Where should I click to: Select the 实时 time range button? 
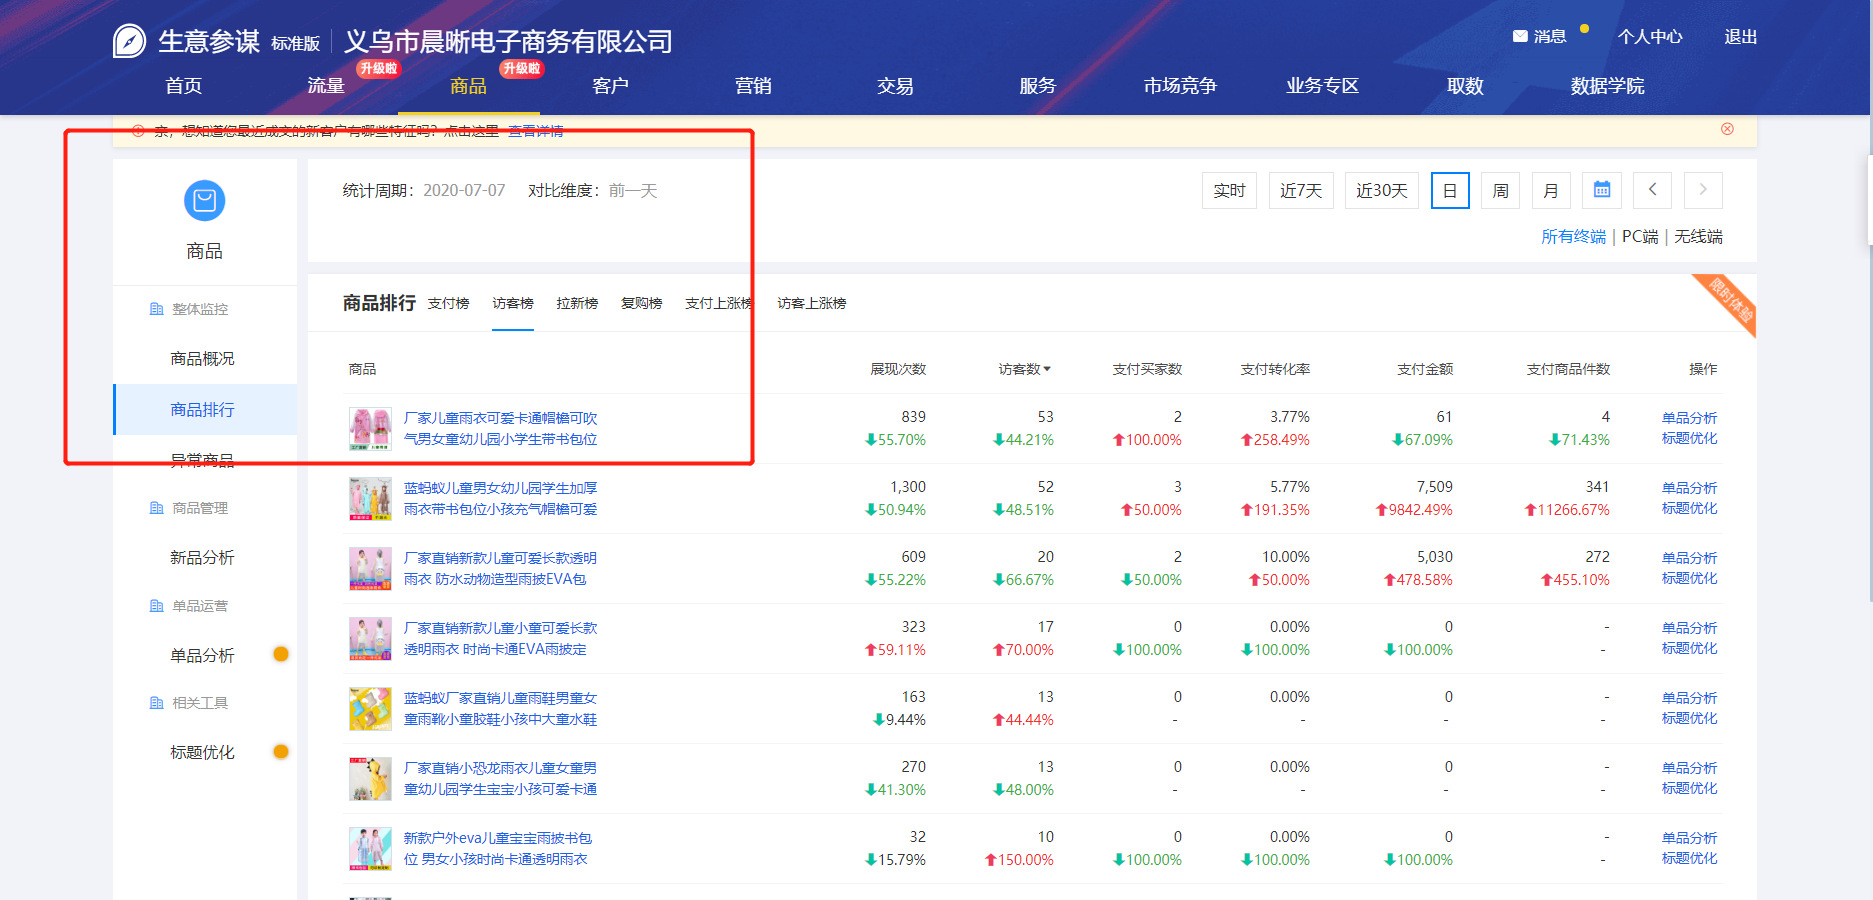[x=1229, y=190]
